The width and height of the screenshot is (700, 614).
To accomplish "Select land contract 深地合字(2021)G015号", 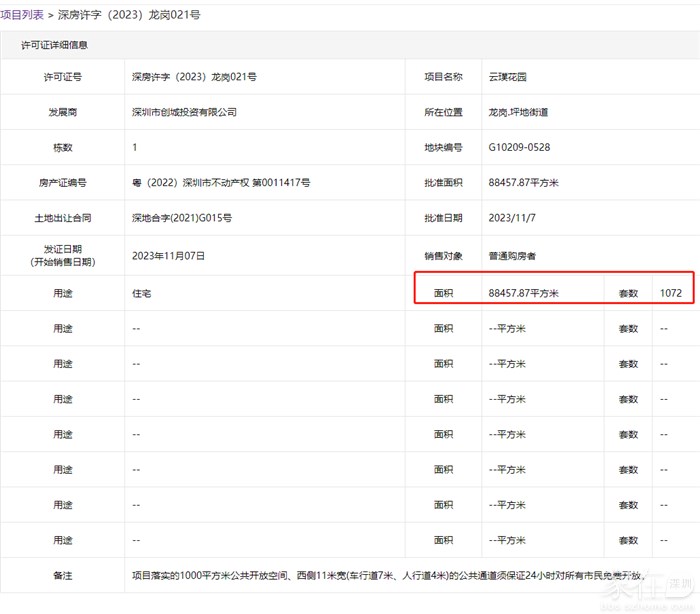I will 182,218.
